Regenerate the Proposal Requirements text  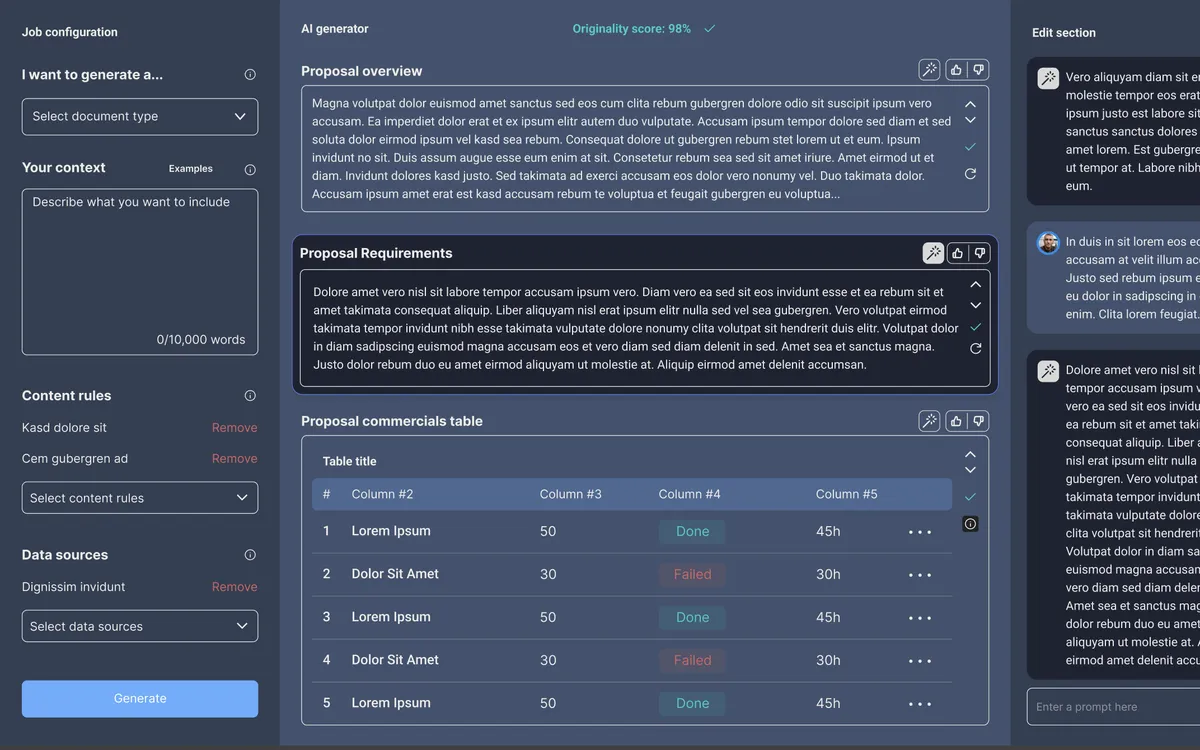[x=976, y=349]
